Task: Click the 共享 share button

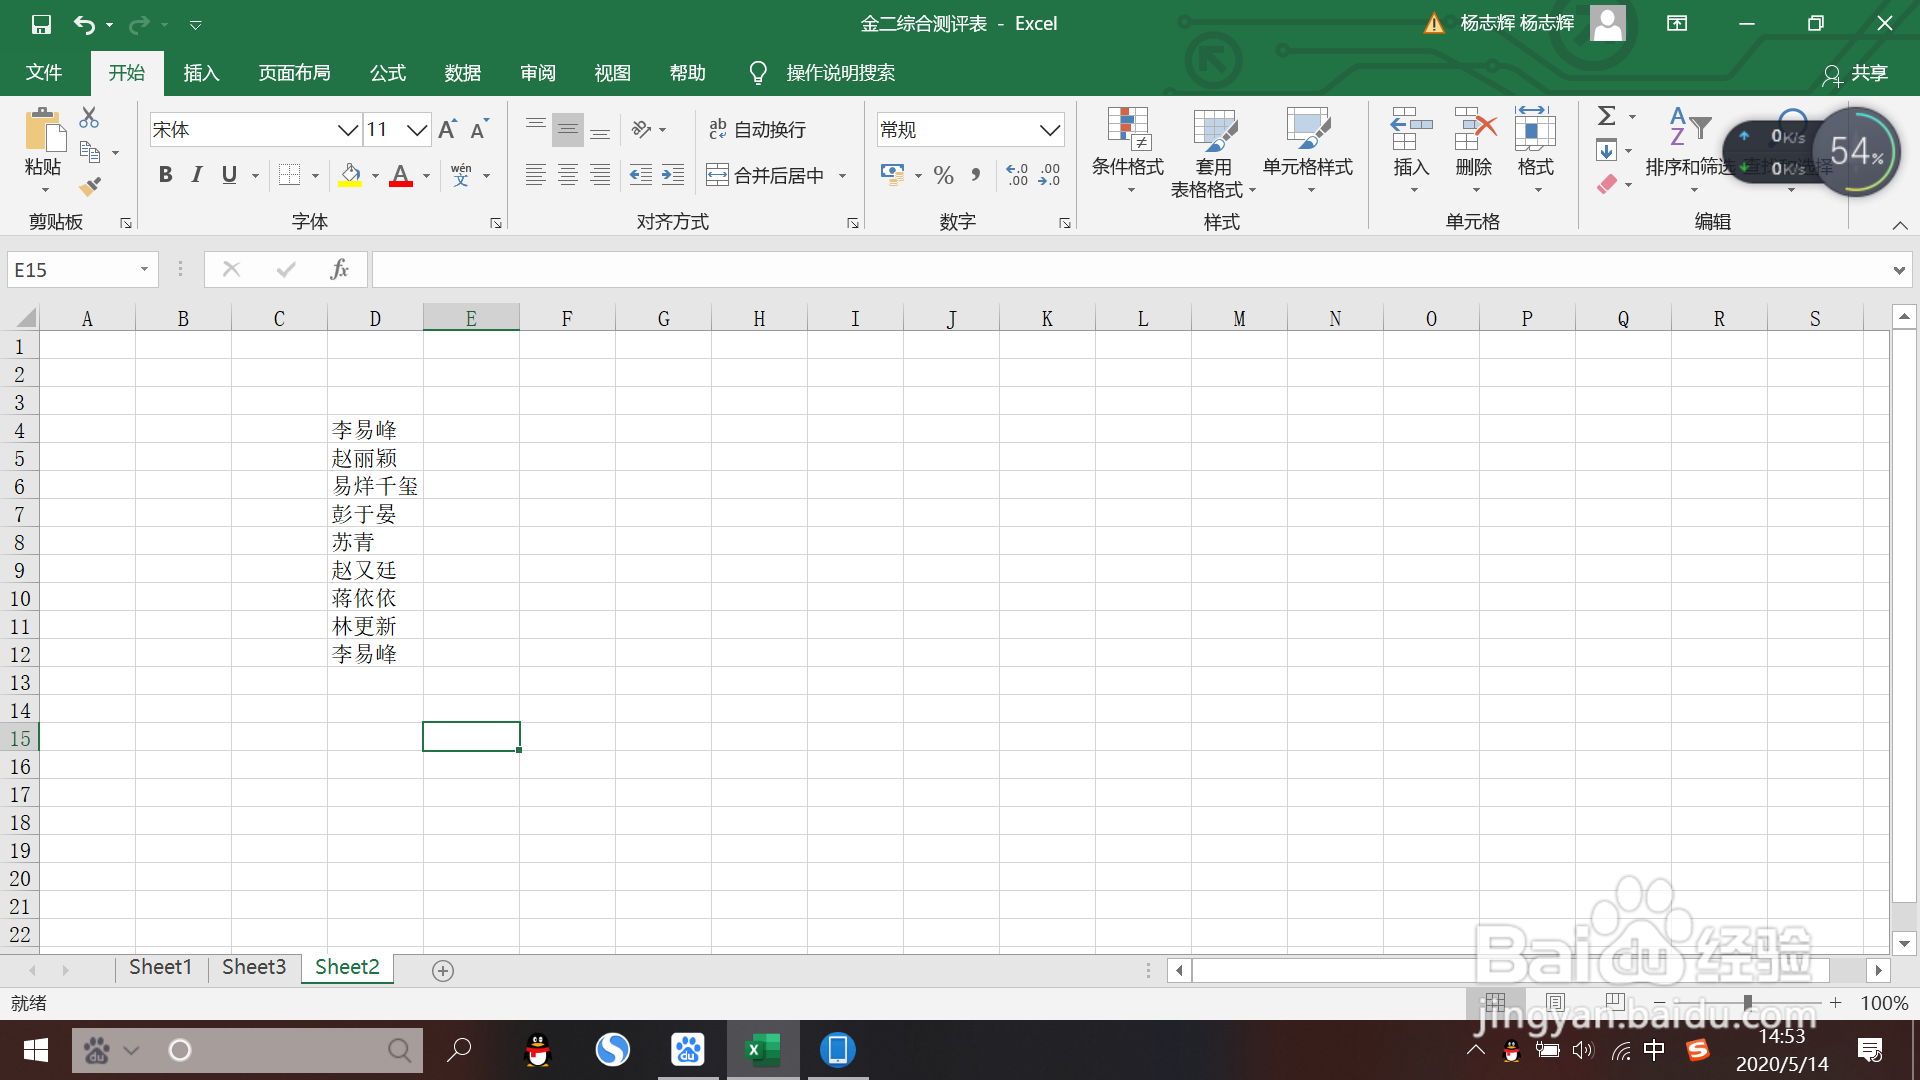Action: 1856,73
